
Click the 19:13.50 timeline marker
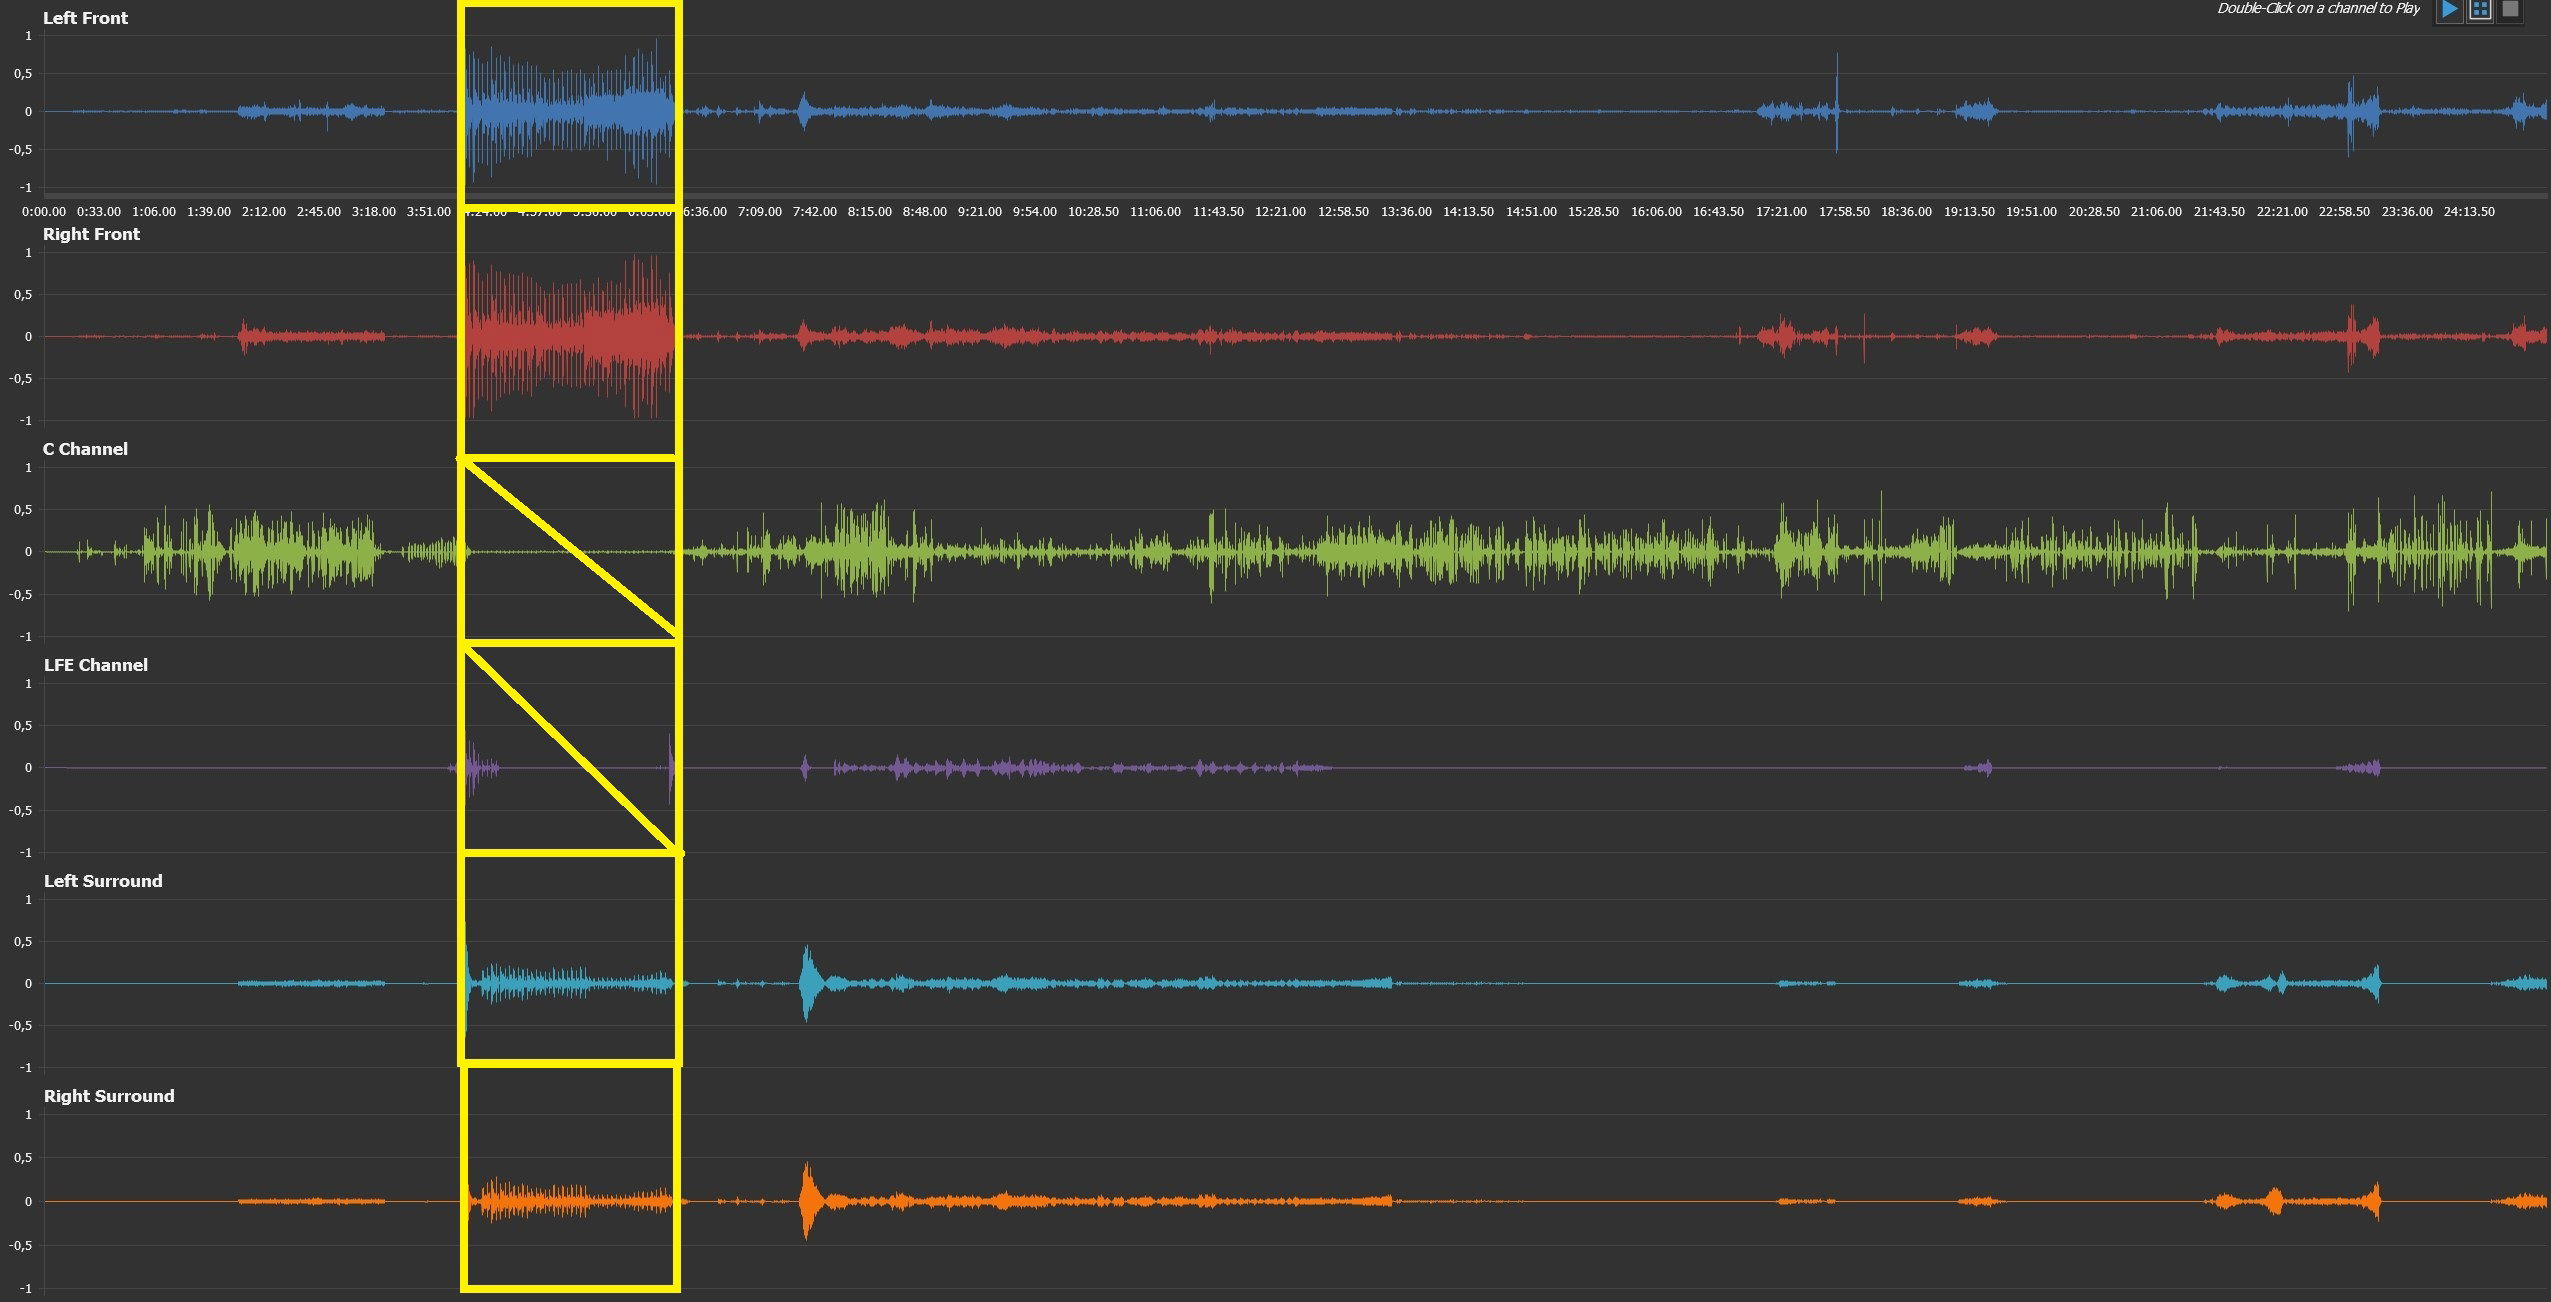point(1969,212)
